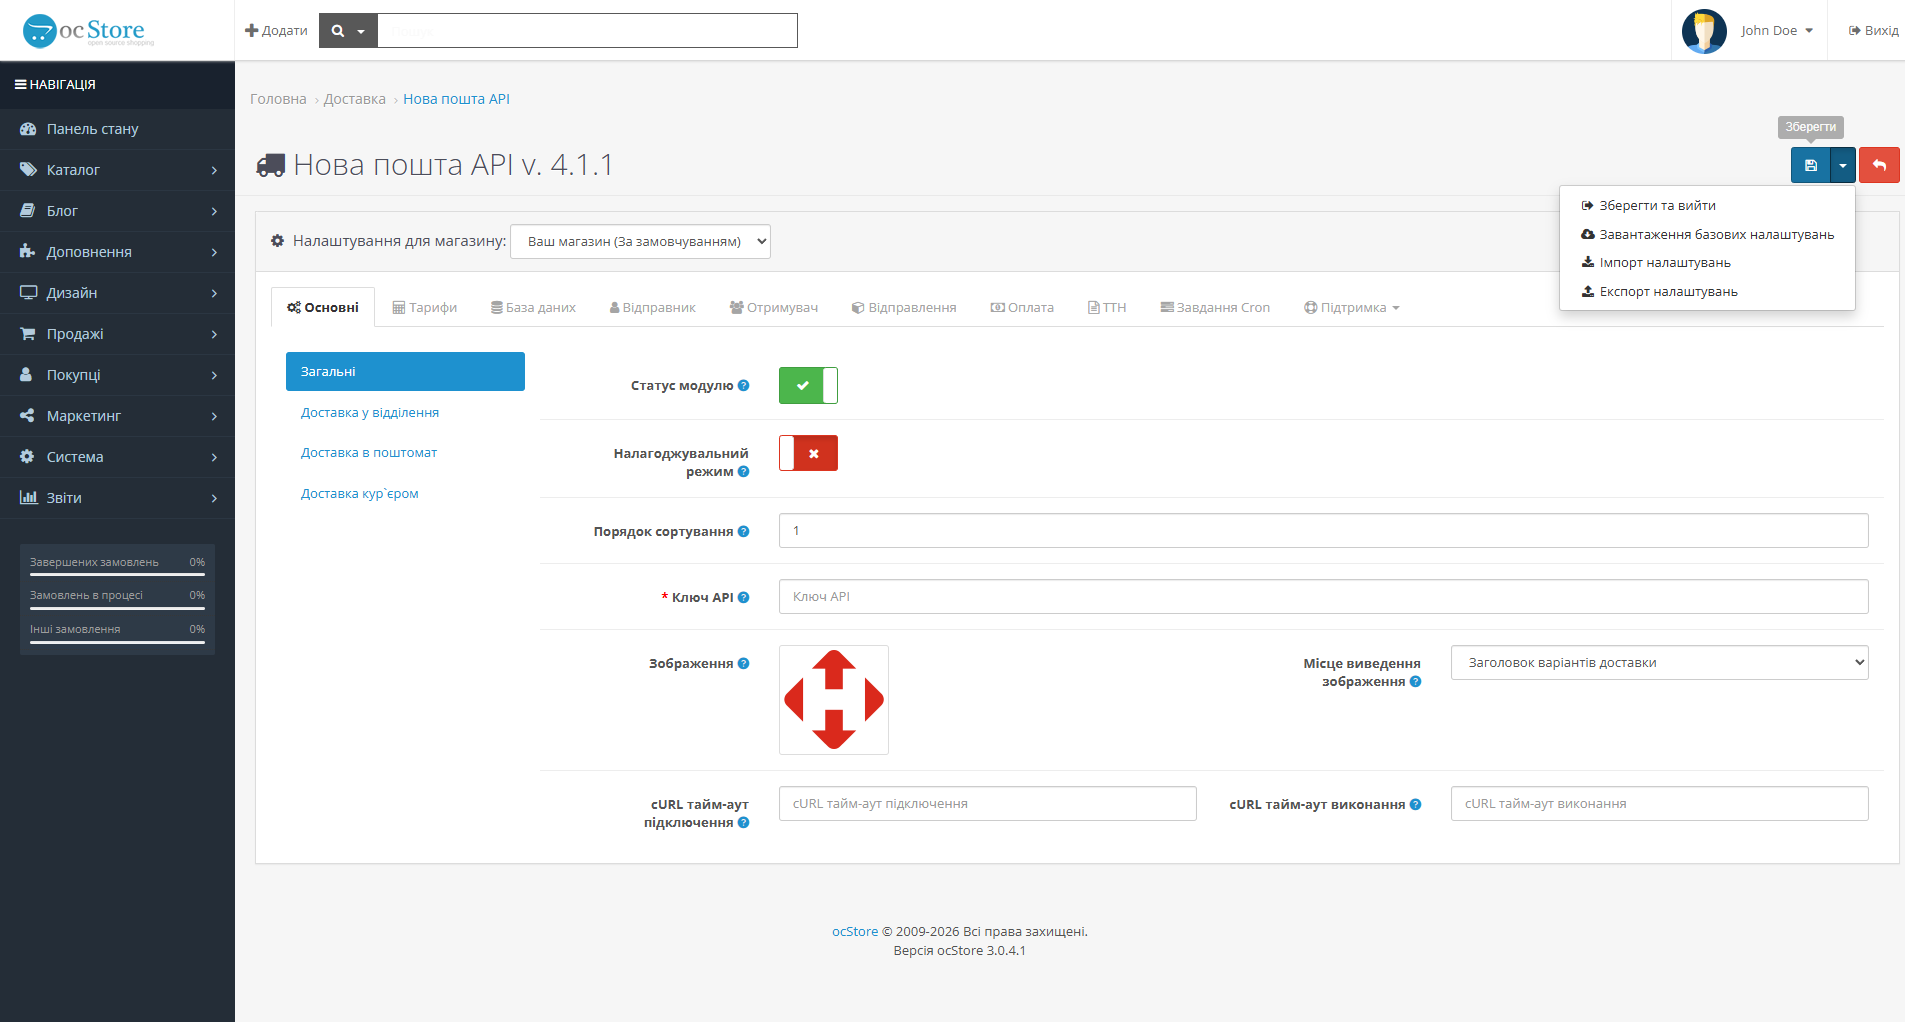This screenshot has height=1022, width=1905.
Task: Choose Імпорт налаштувань menu entry
Action: tap(1707, 262)
